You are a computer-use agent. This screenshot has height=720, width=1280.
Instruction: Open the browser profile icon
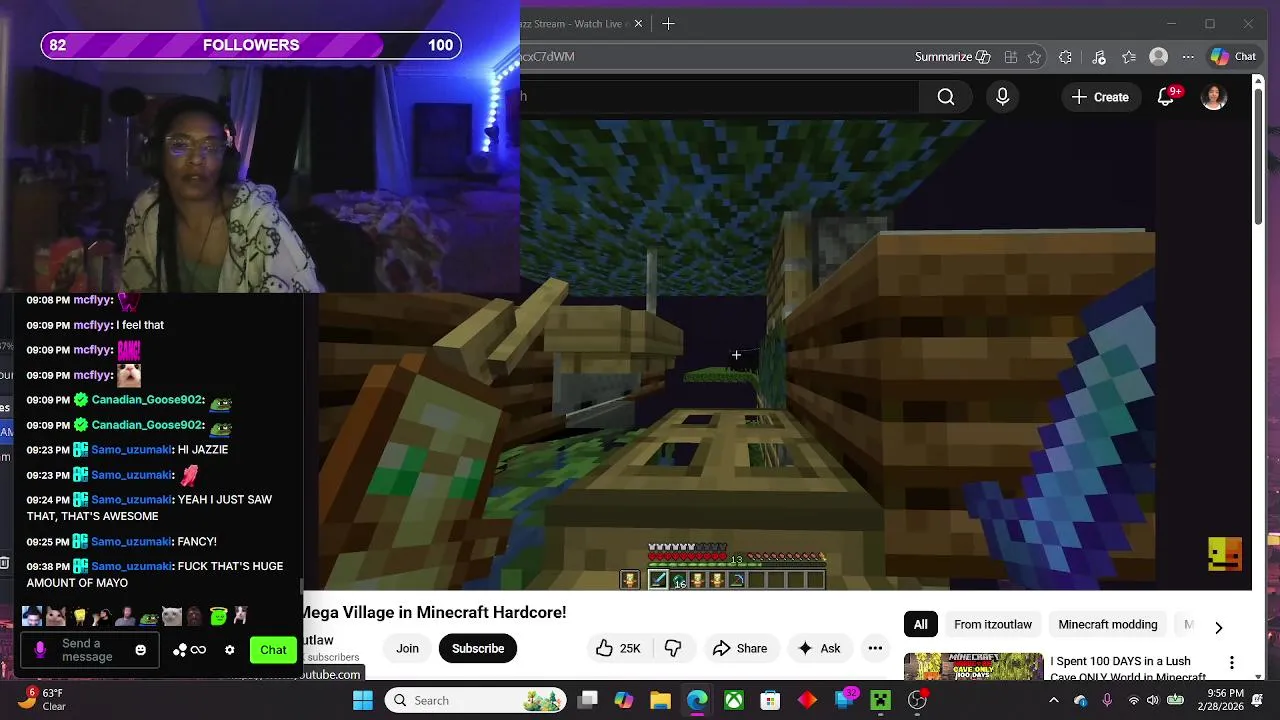point(1159,57)
